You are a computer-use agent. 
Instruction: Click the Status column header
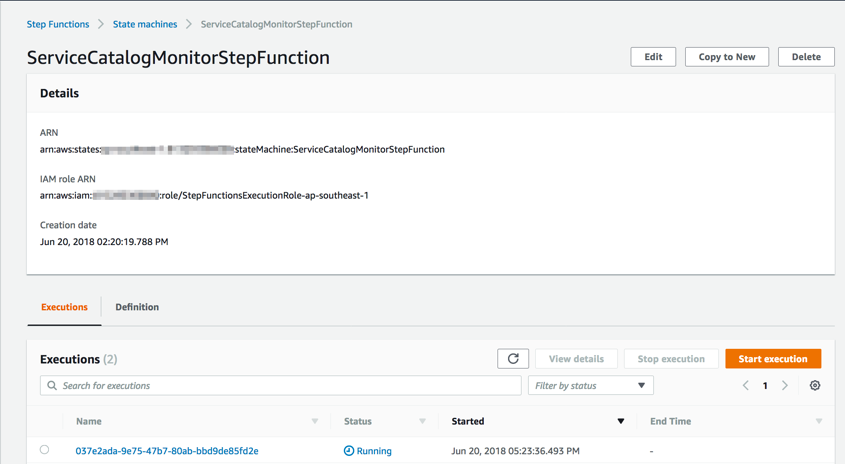[x=358, y=421]
